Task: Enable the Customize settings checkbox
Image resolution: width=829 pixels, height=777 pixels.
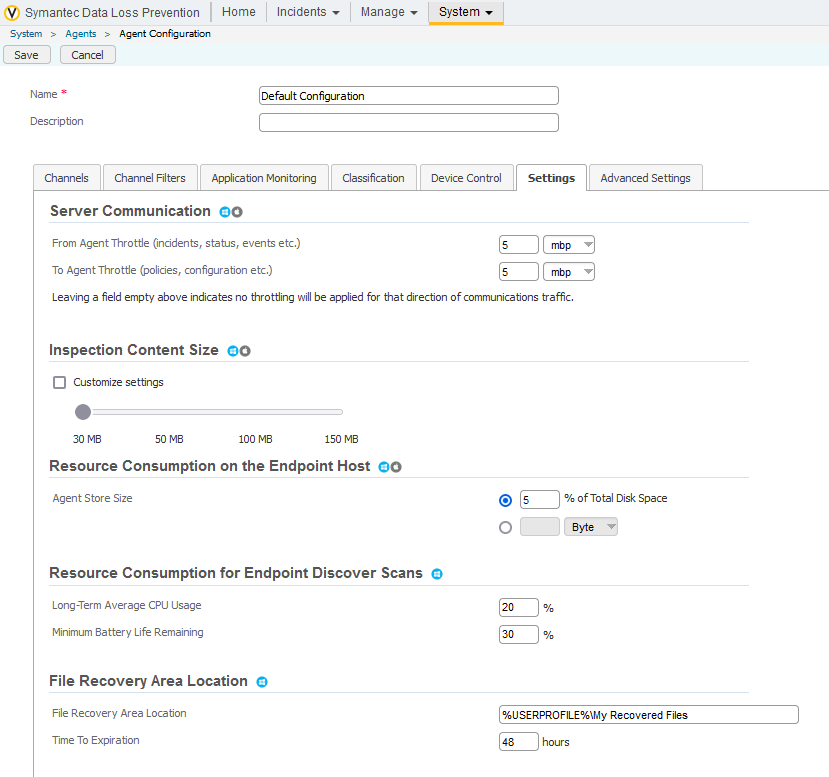Action: click(x=60, y=382)
